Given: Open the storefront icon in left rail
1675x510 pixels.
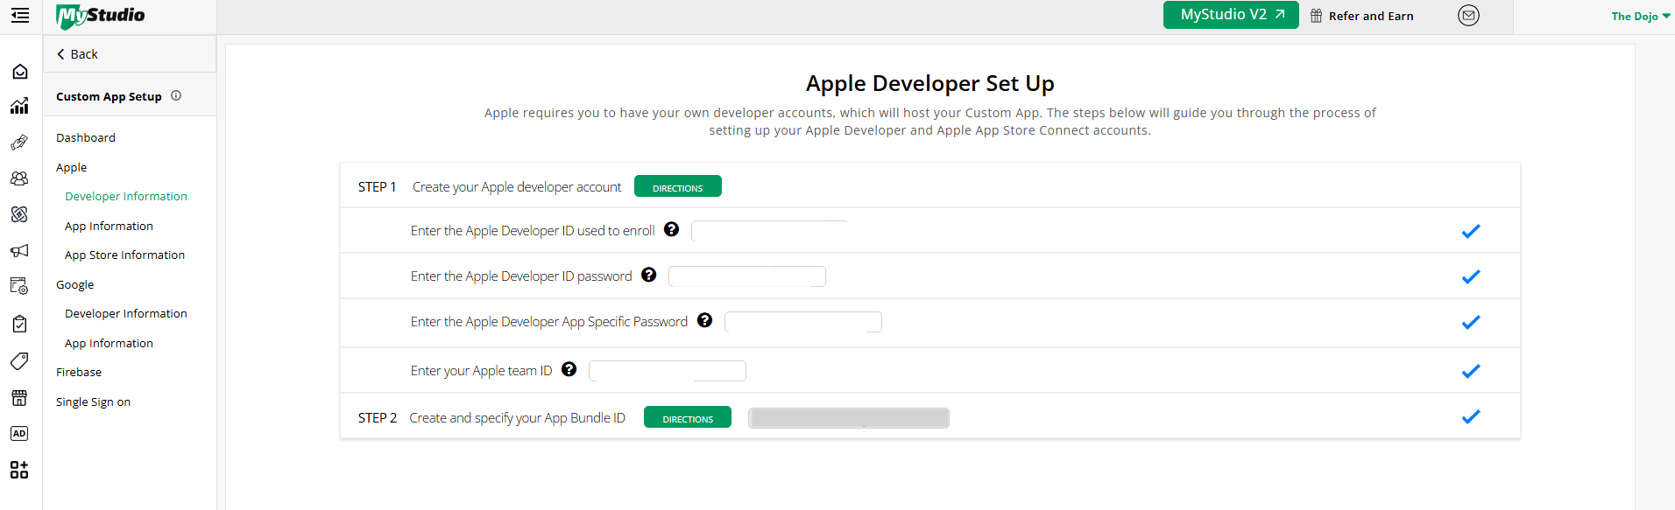Looking at the screenshot, I should coord(19,397).
